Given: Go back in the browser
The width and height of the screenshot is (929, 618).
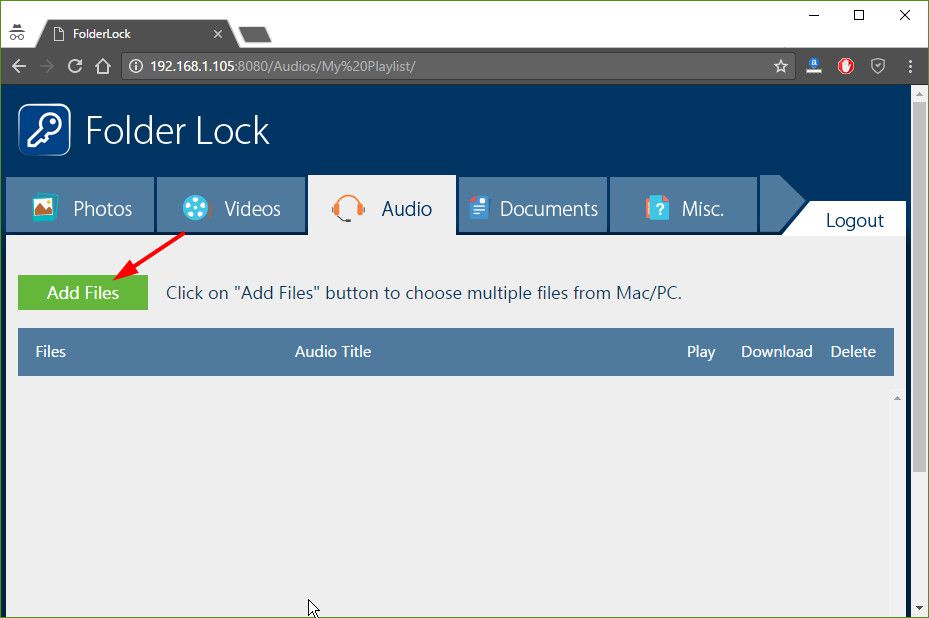Looking at the screenshot, I should [x=19, y=66].
